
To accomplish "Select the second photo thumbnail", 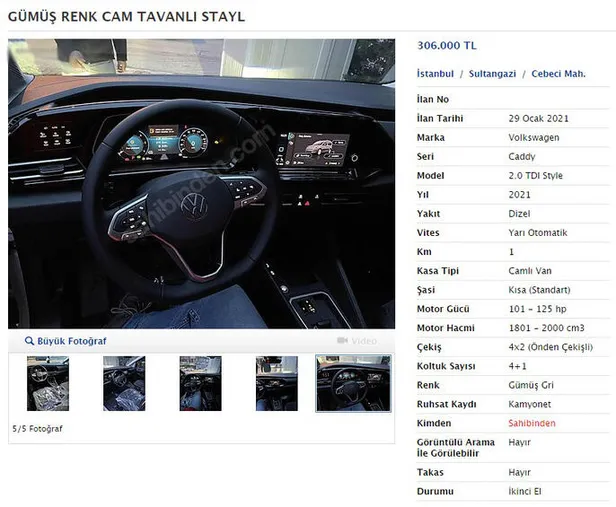I will coord(124,383).
